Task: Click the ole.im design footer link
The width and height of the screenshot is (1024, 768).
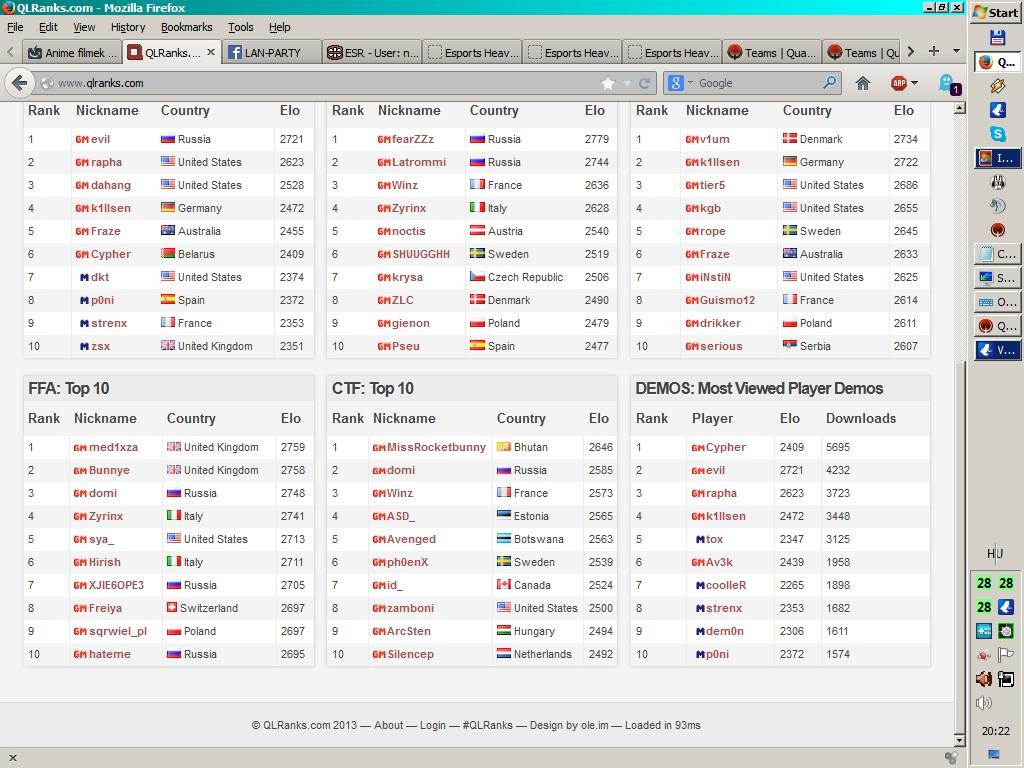Action: (x=594, y=725)
